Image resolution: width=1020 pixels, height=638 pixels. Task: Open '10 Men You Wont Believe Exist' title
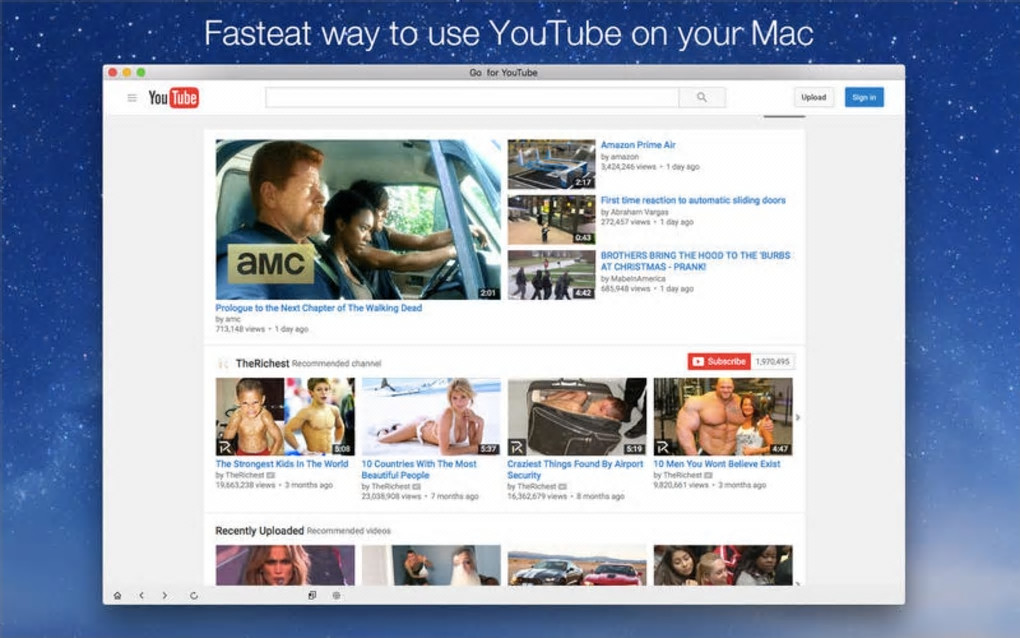(717, 464)
